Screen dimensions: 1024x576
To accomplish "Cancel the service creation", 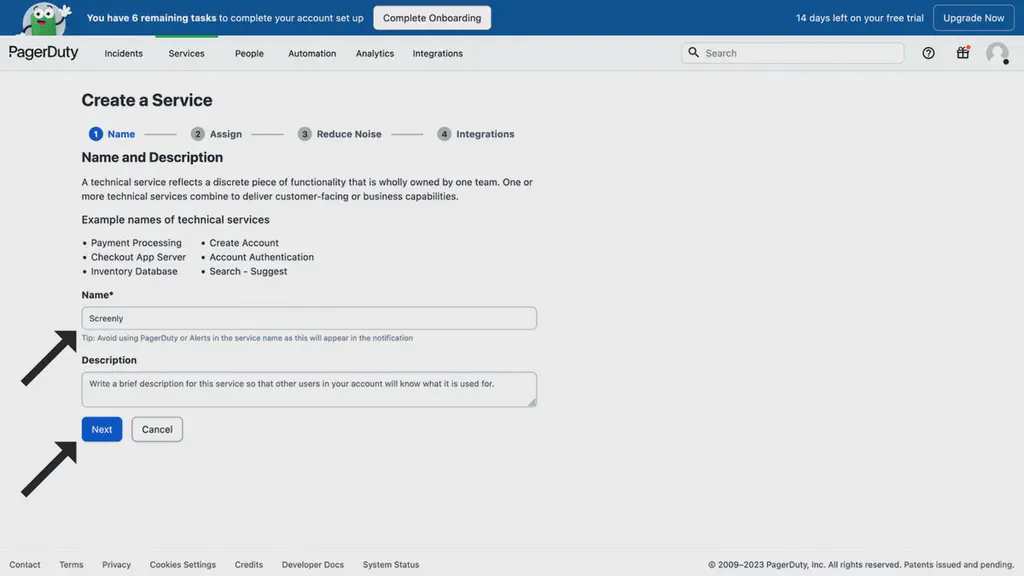I will point(156,429).
